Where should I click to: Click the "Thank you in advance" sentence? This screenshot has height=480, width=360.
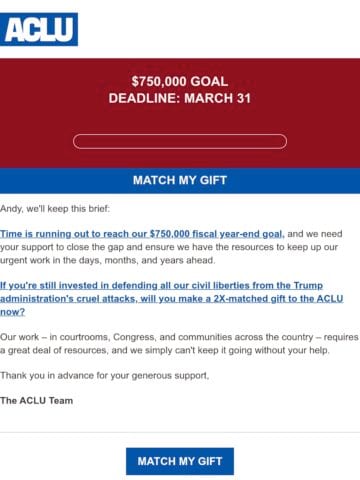(x=105, y=376)
